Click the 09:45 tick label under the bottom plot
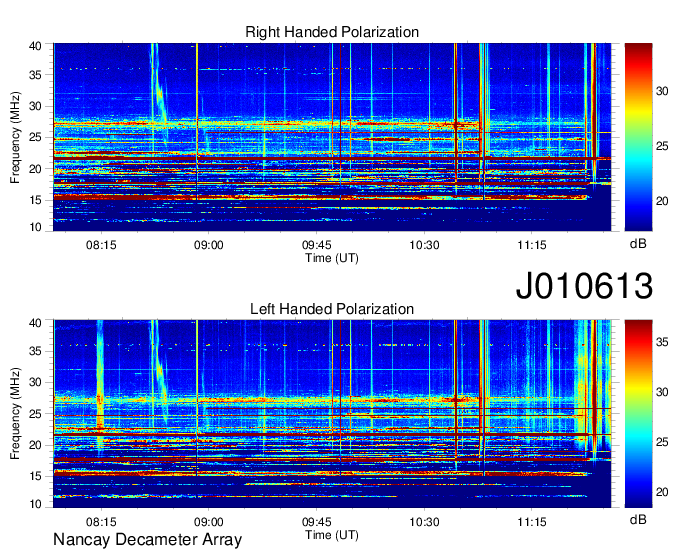Screen dimensions: 680x552 click(317, 522)
